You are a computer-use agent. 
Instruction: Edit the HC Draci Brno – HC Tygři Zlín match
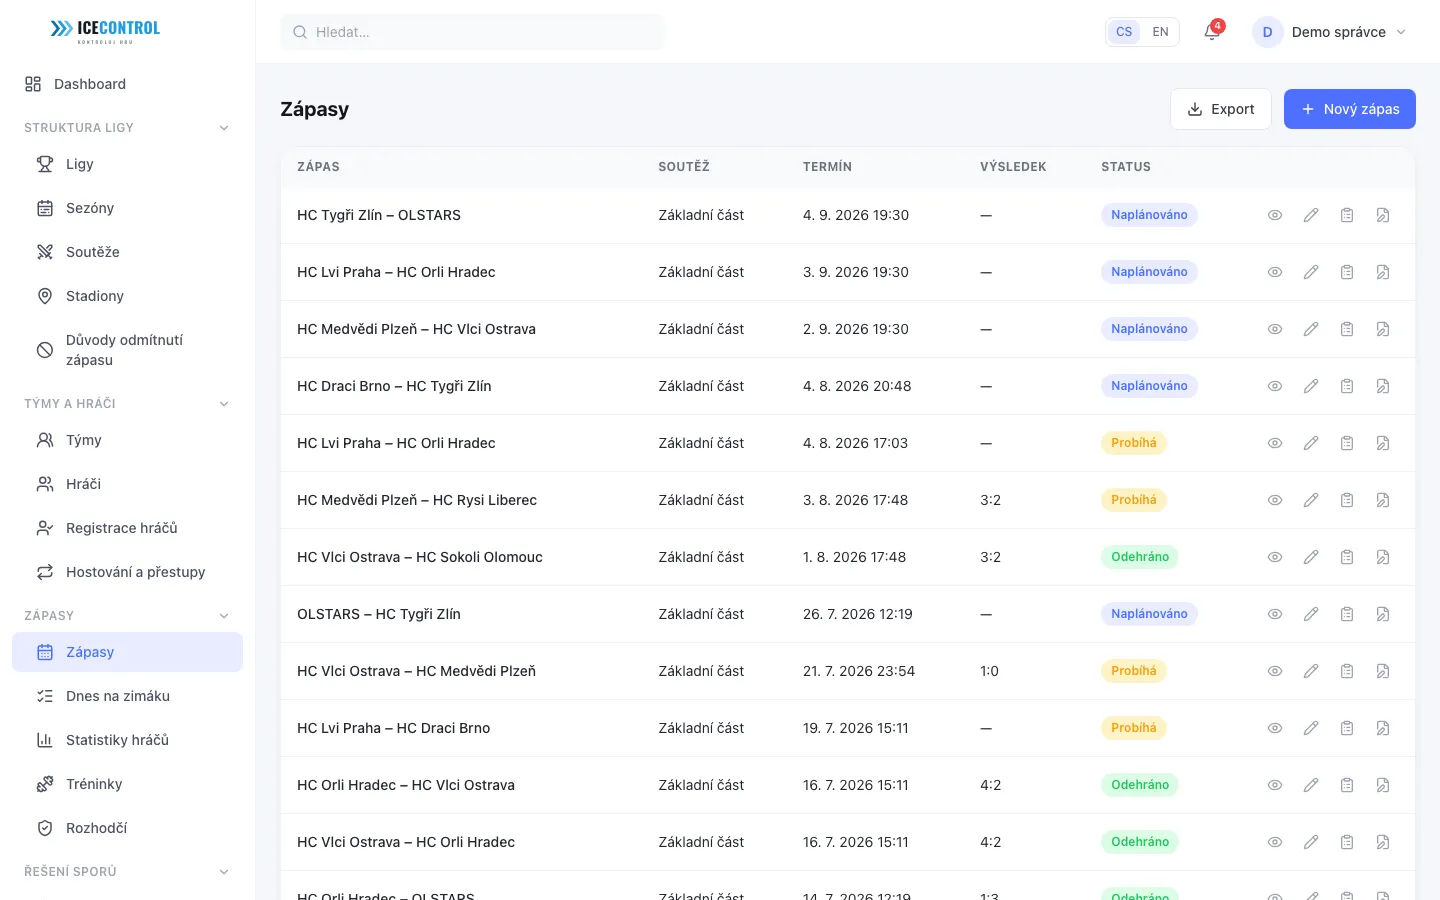1311,386
